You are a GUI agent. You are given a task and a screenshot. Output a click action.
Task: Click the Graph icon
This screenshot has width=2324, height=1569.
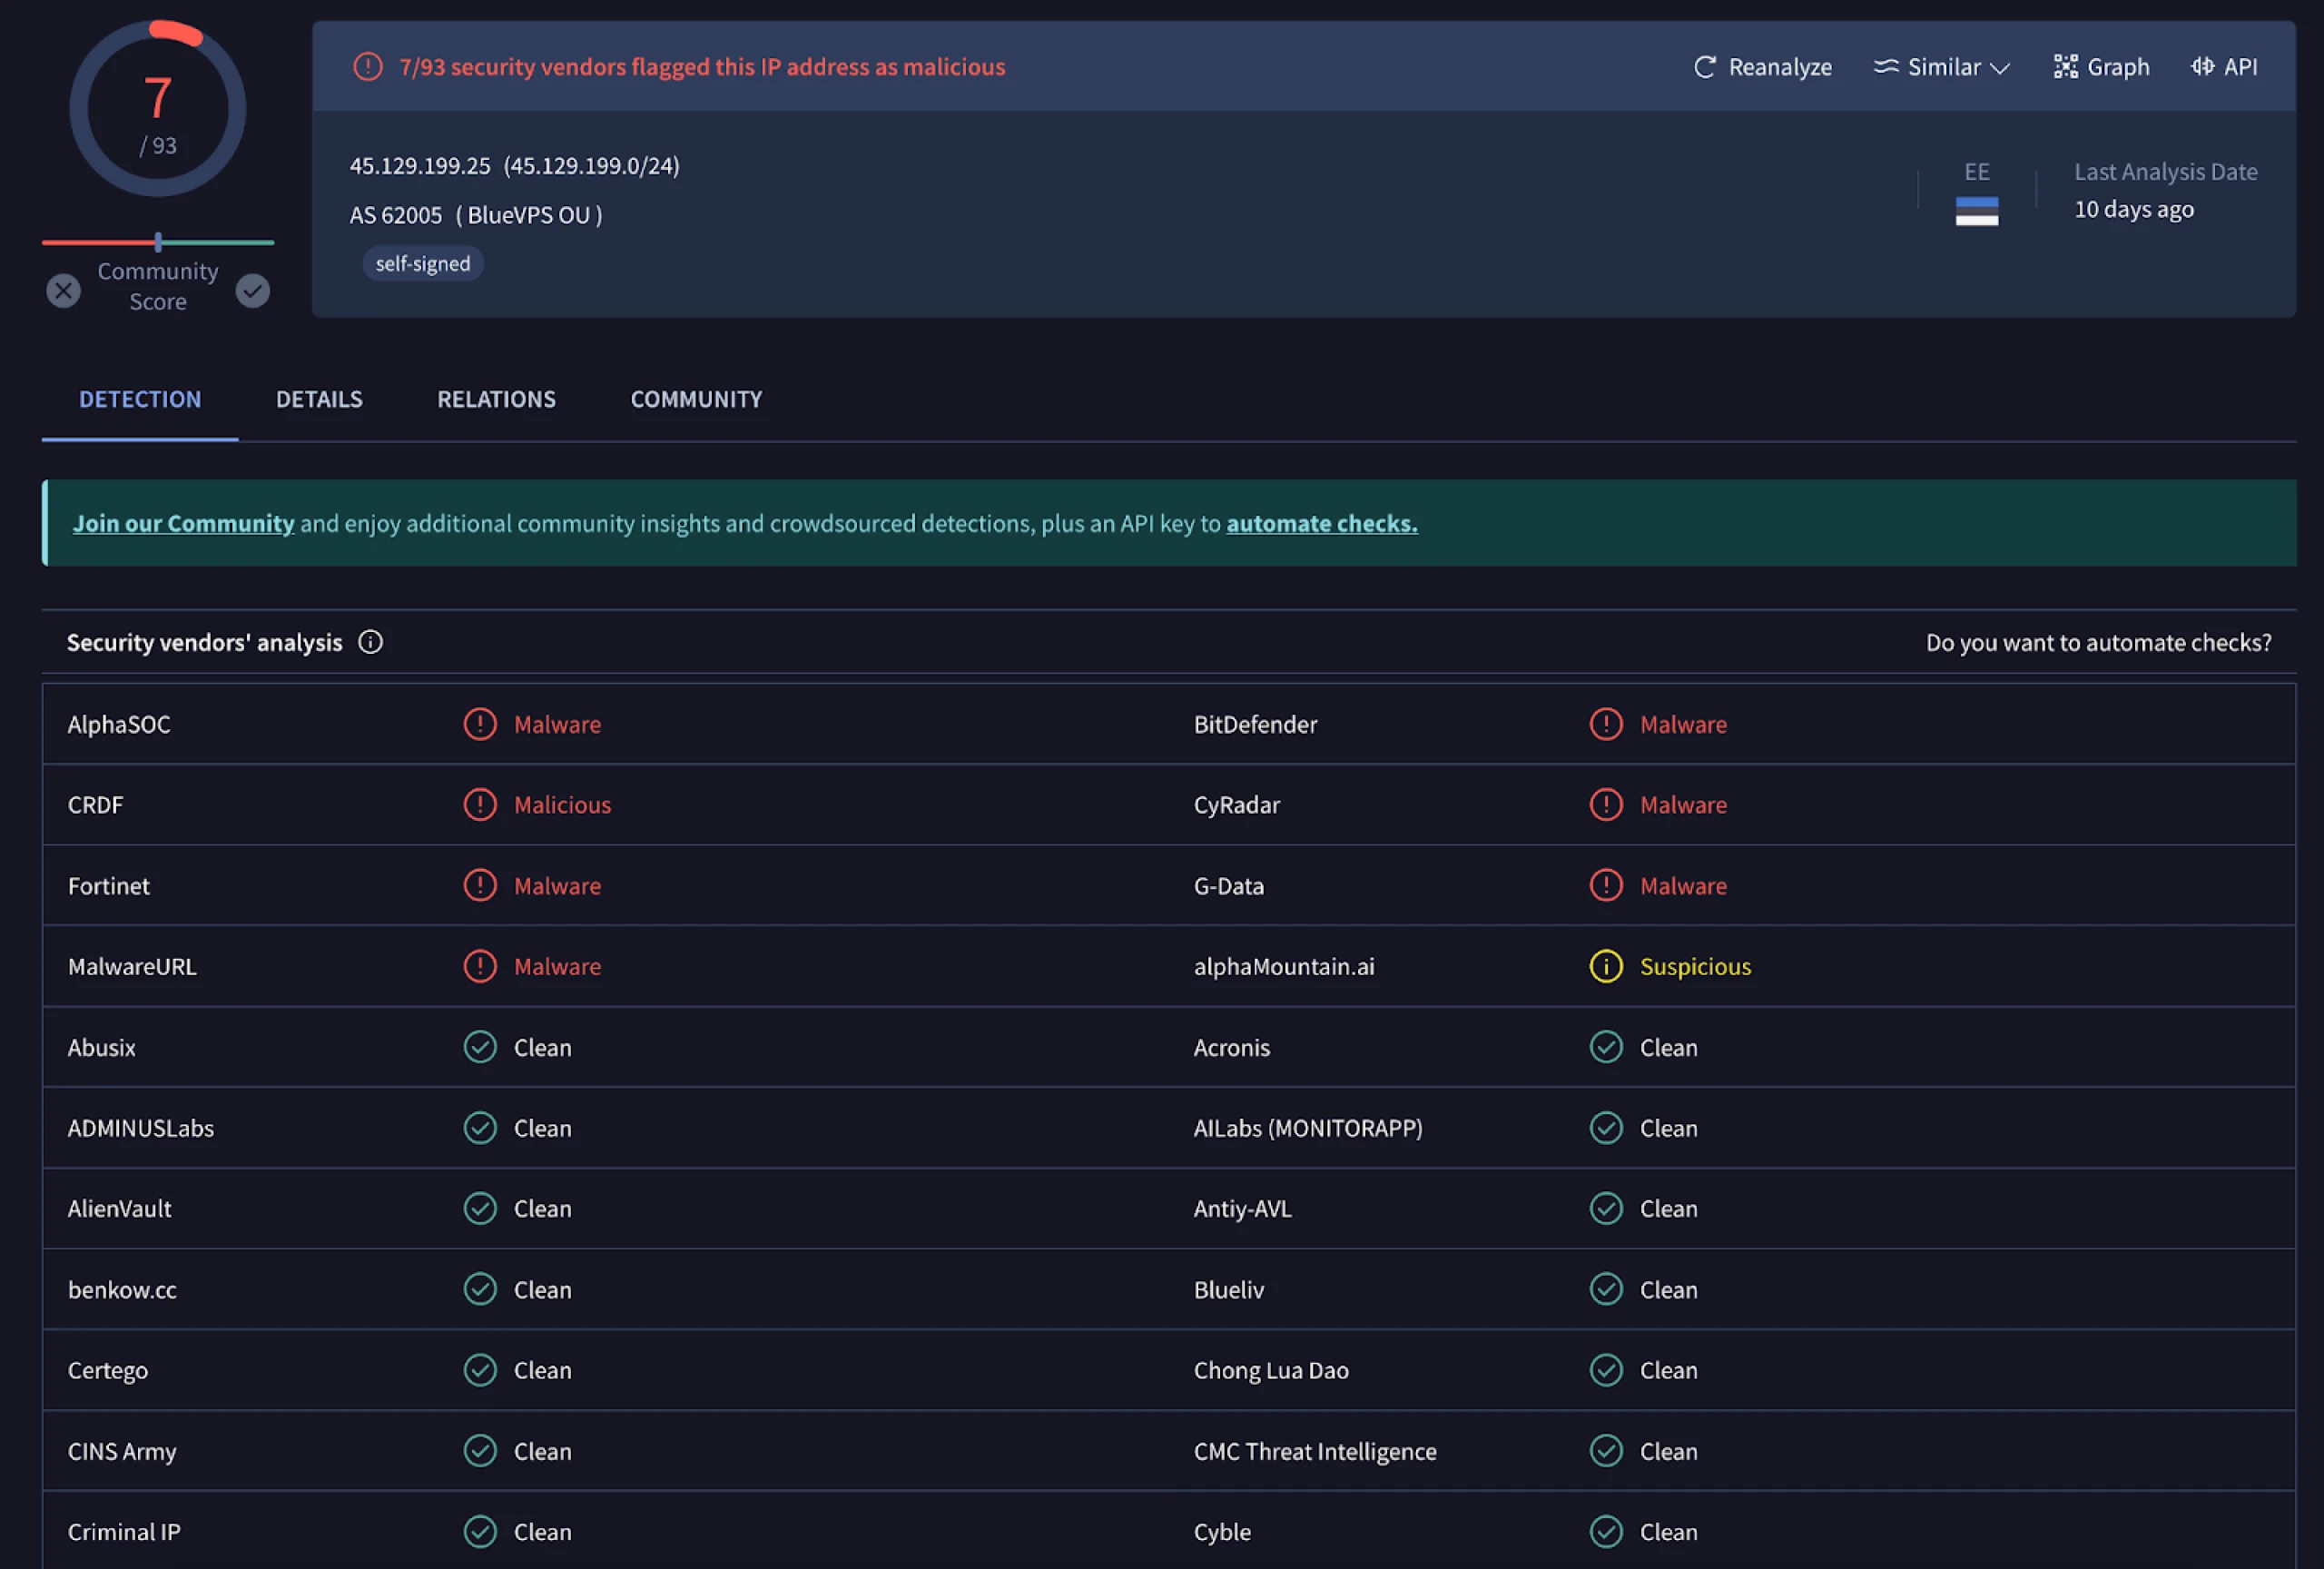click(x=2065, y=67)
